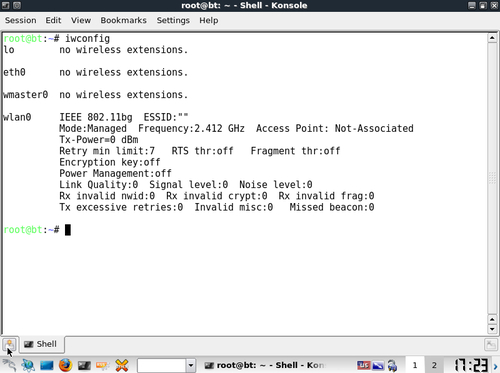Open the Session menu
Screen dimensions: 500x373
[20, 20]
